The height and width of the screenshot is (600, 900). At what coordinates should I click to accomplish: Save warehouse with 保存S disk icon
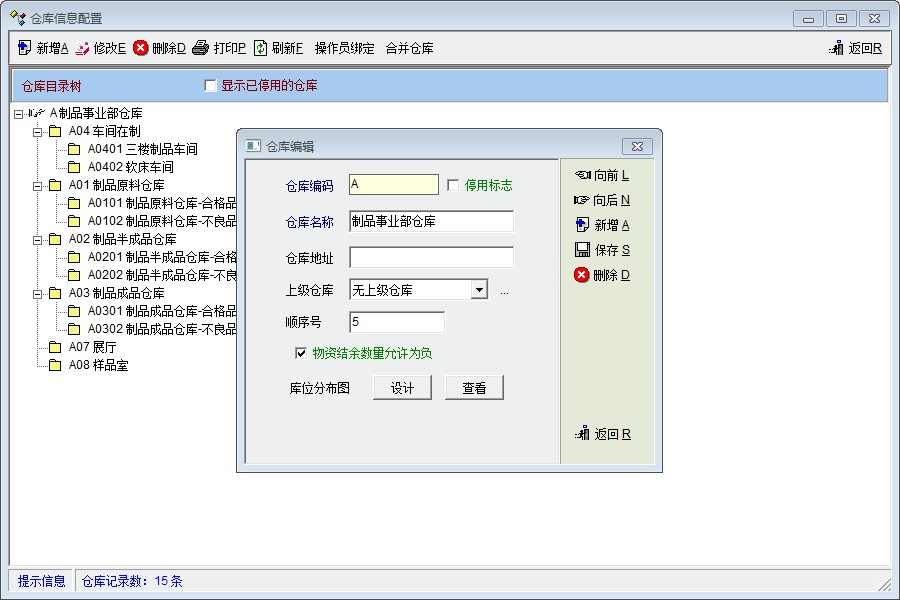[x=582, y=250]
